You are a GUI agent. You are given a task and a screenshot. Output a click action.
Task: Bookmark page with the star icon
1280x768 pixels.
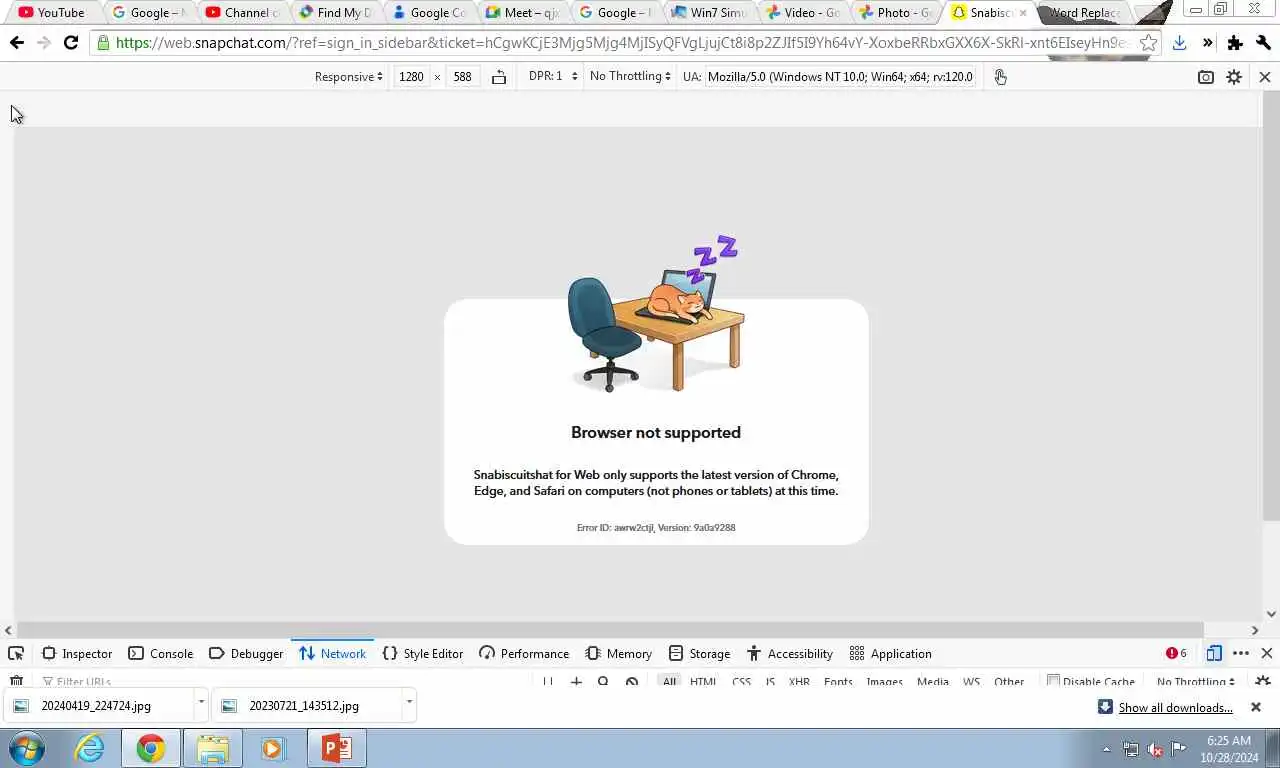tap(1148, 43)
